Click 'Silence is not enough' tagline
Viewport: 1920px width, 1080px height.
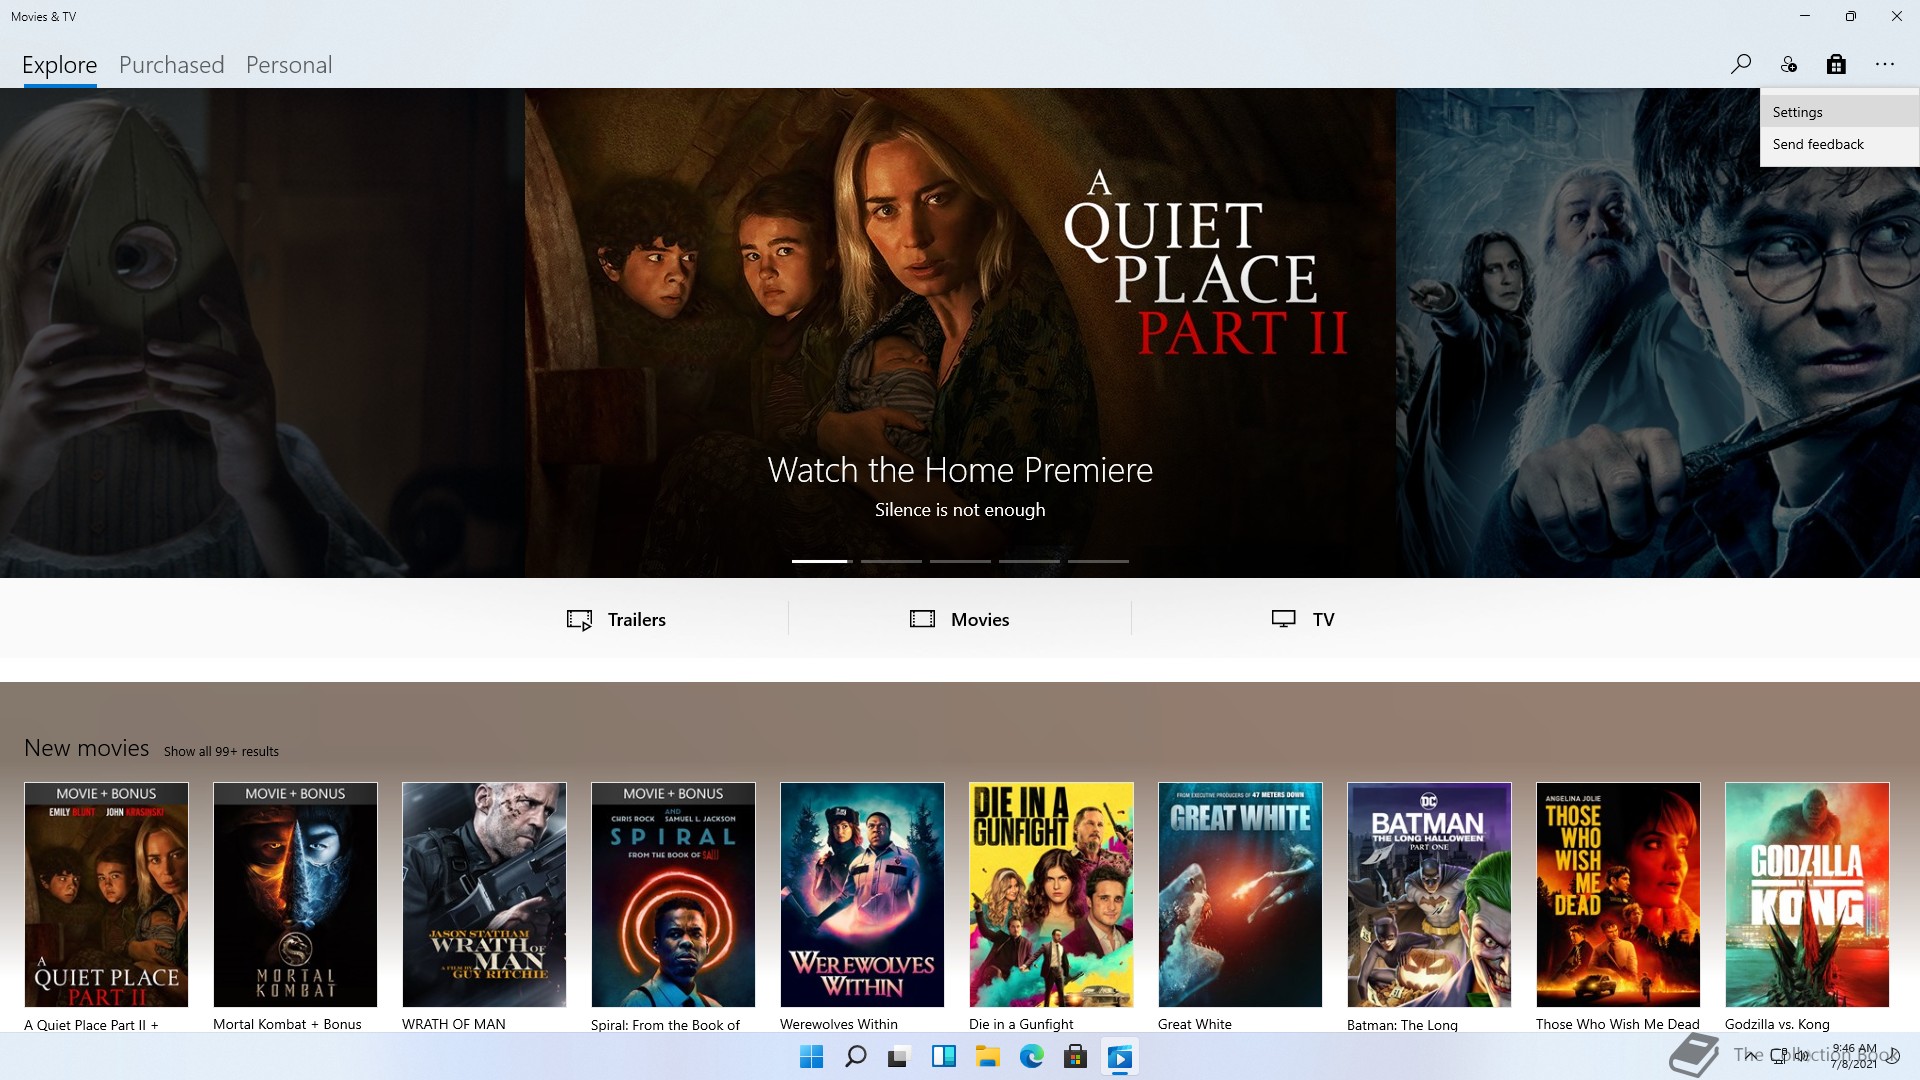tap(960, 510)
